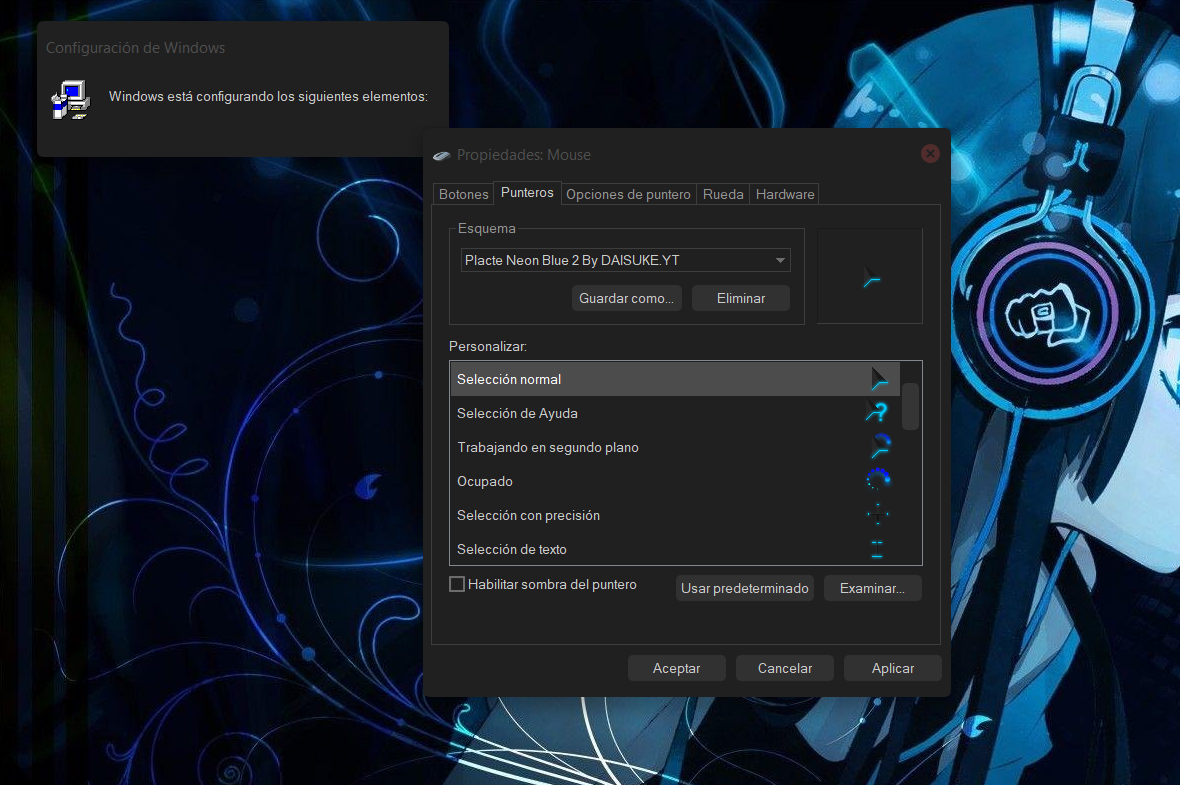Select the Ocupado entry in the Personalizar list
Viewport: 1180px width, 785px height.
[600, 481]
